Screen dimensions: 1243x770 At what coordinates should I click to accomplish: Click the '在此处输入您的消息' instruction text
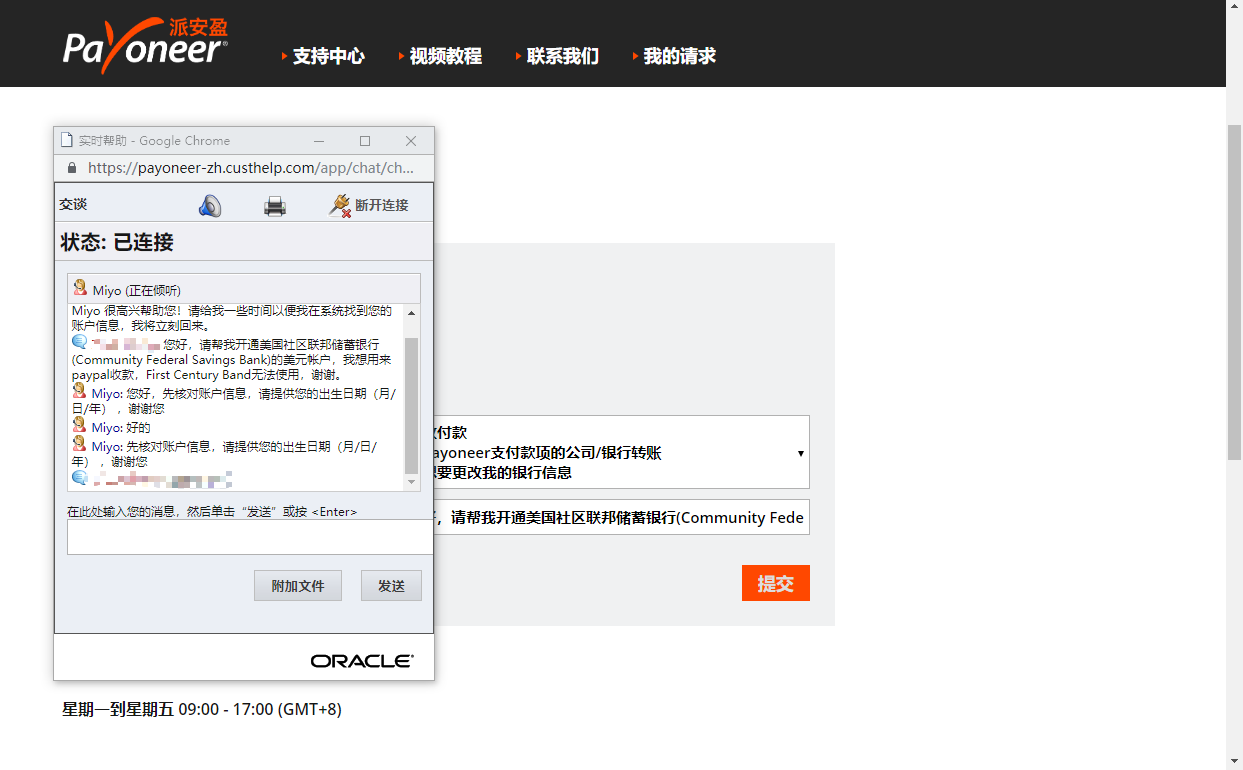click(212, 511)
